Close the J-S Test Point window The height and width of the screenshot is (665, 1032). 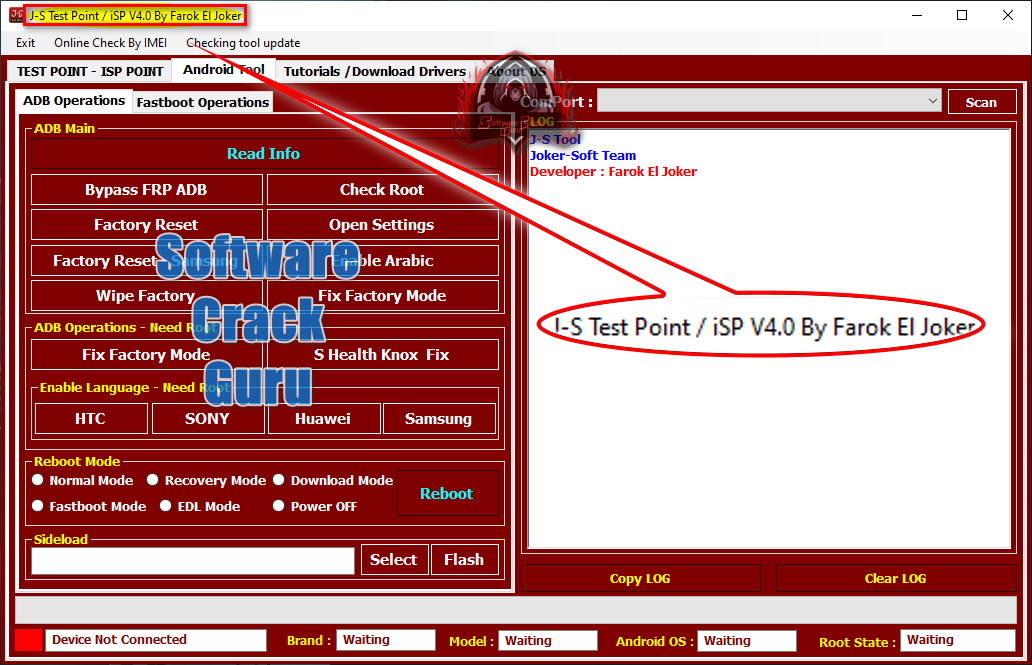(x=1008, y=15)
